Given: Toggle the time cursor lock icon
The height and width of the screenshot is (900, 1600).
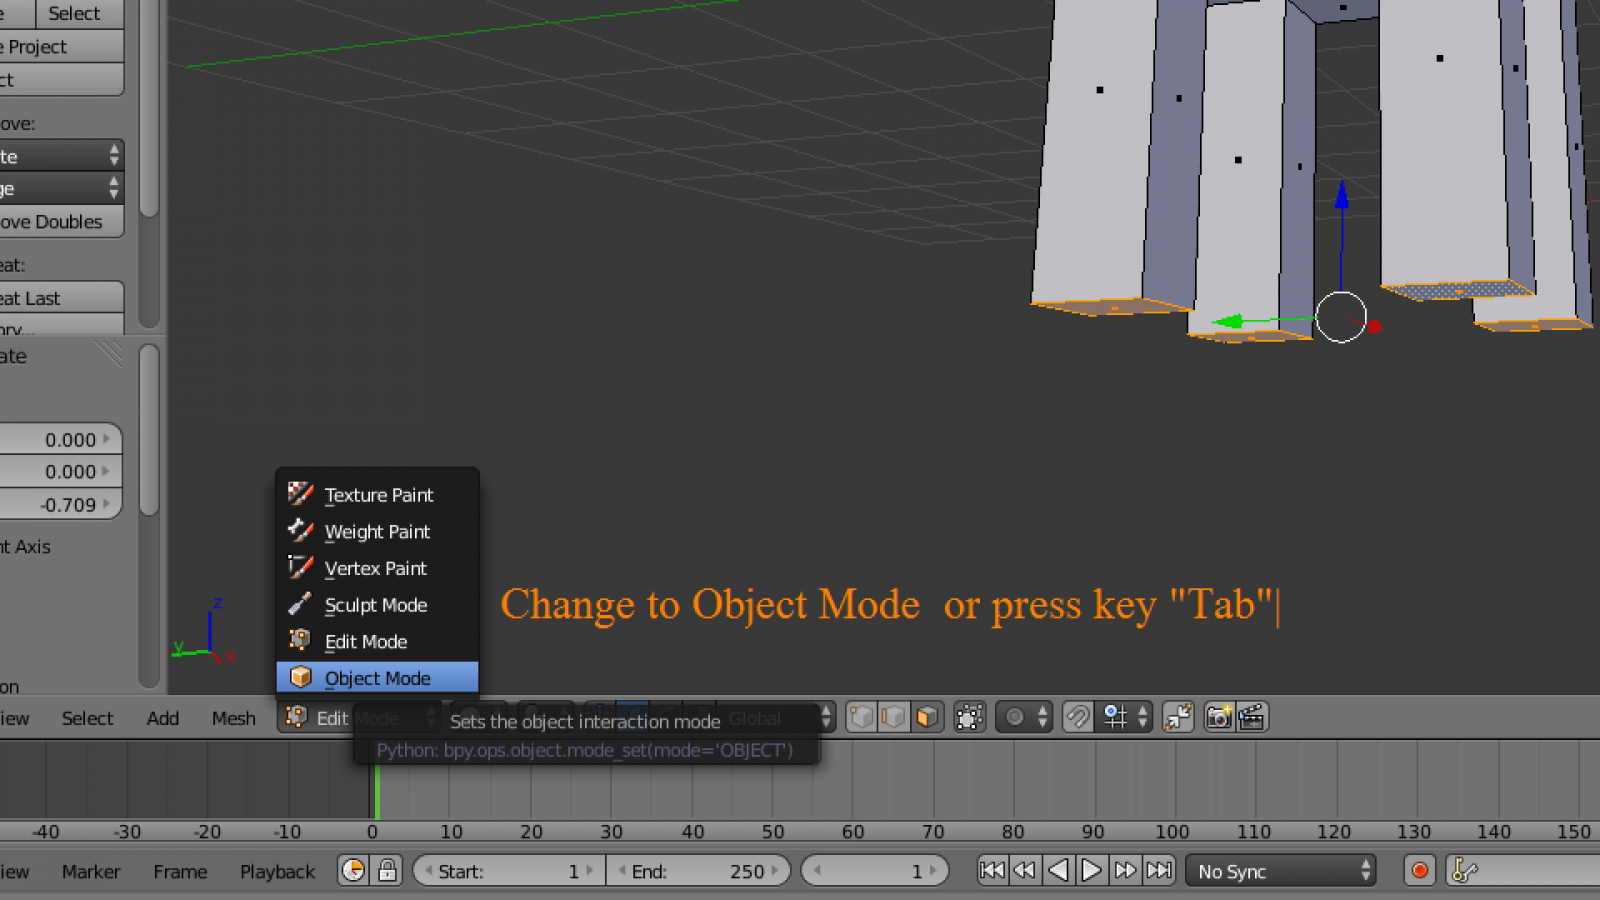Looking at the screenshot, I should click(387, 871).
